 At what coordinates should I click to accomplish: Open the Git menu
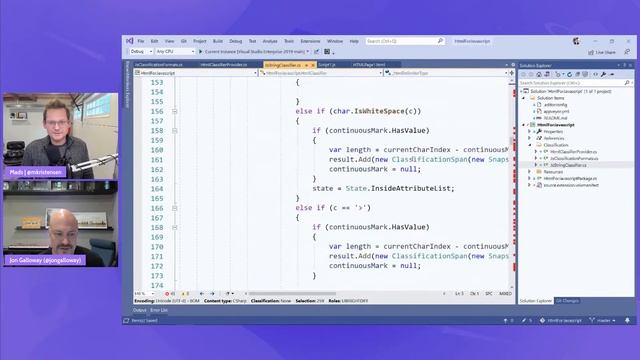click(184, 41)
